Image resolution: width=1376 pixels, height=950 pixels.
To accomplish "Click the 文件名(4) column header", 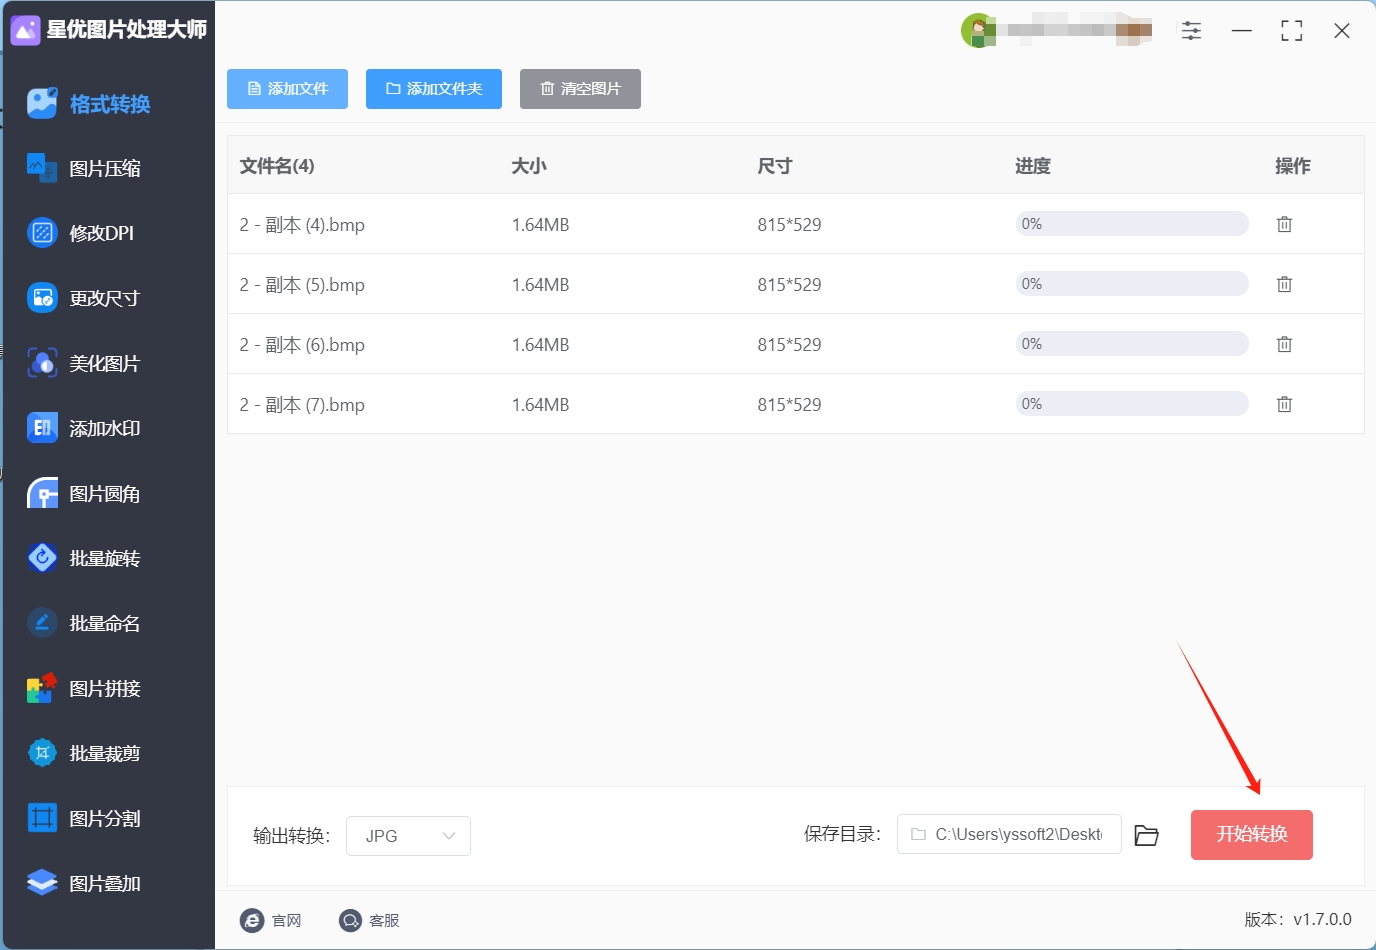I will coord(277,166).
